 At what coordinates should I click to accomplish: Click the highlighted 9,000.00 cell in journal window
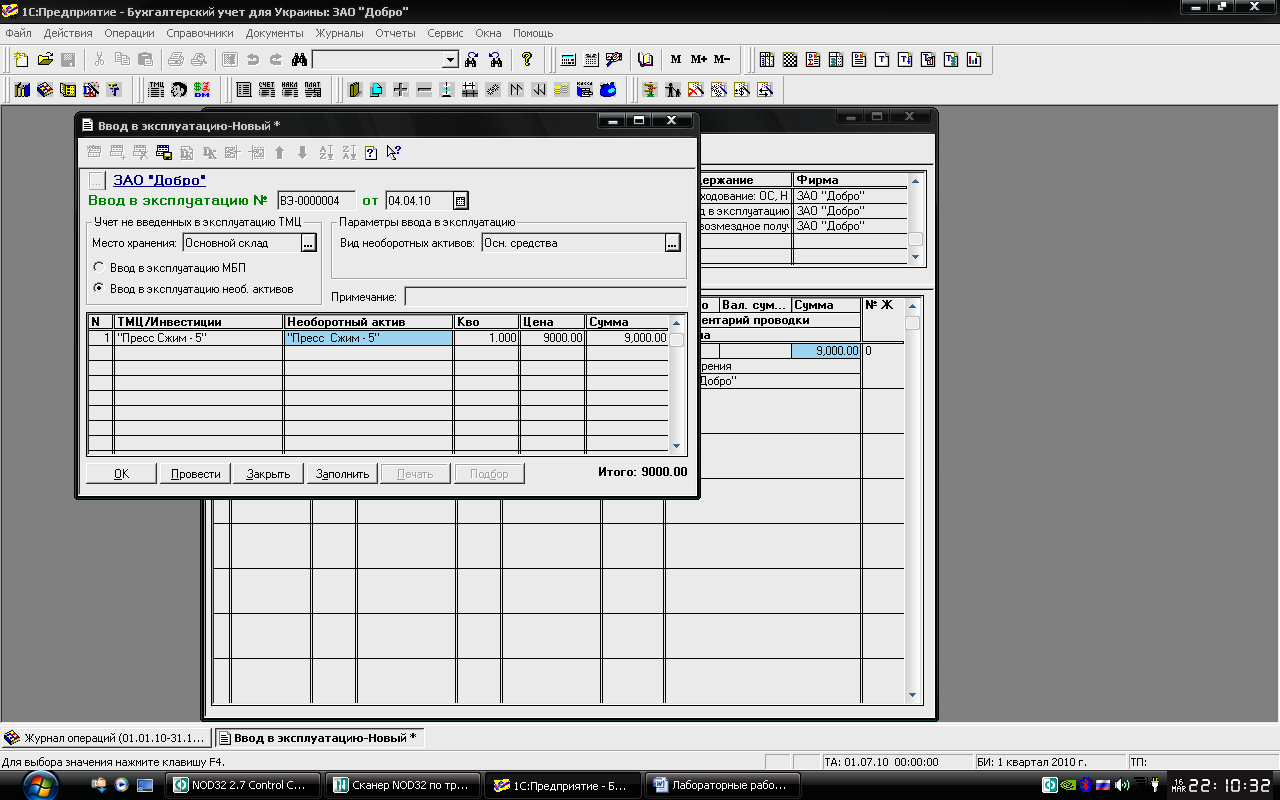(x=826, y=351)
